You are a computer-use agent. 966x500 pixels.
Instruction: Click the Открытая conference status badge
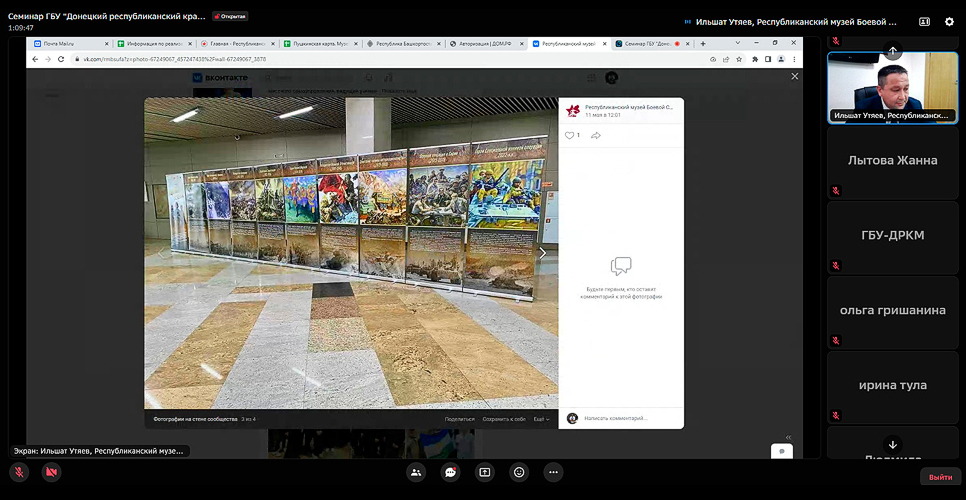click(230, 16)
